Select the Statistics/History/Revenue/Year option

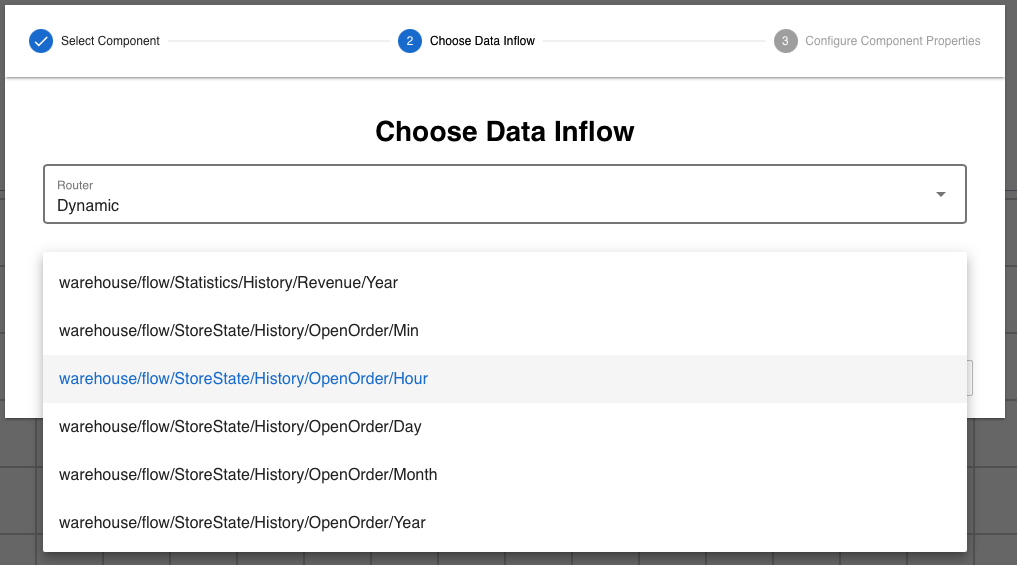click(228, 283)
